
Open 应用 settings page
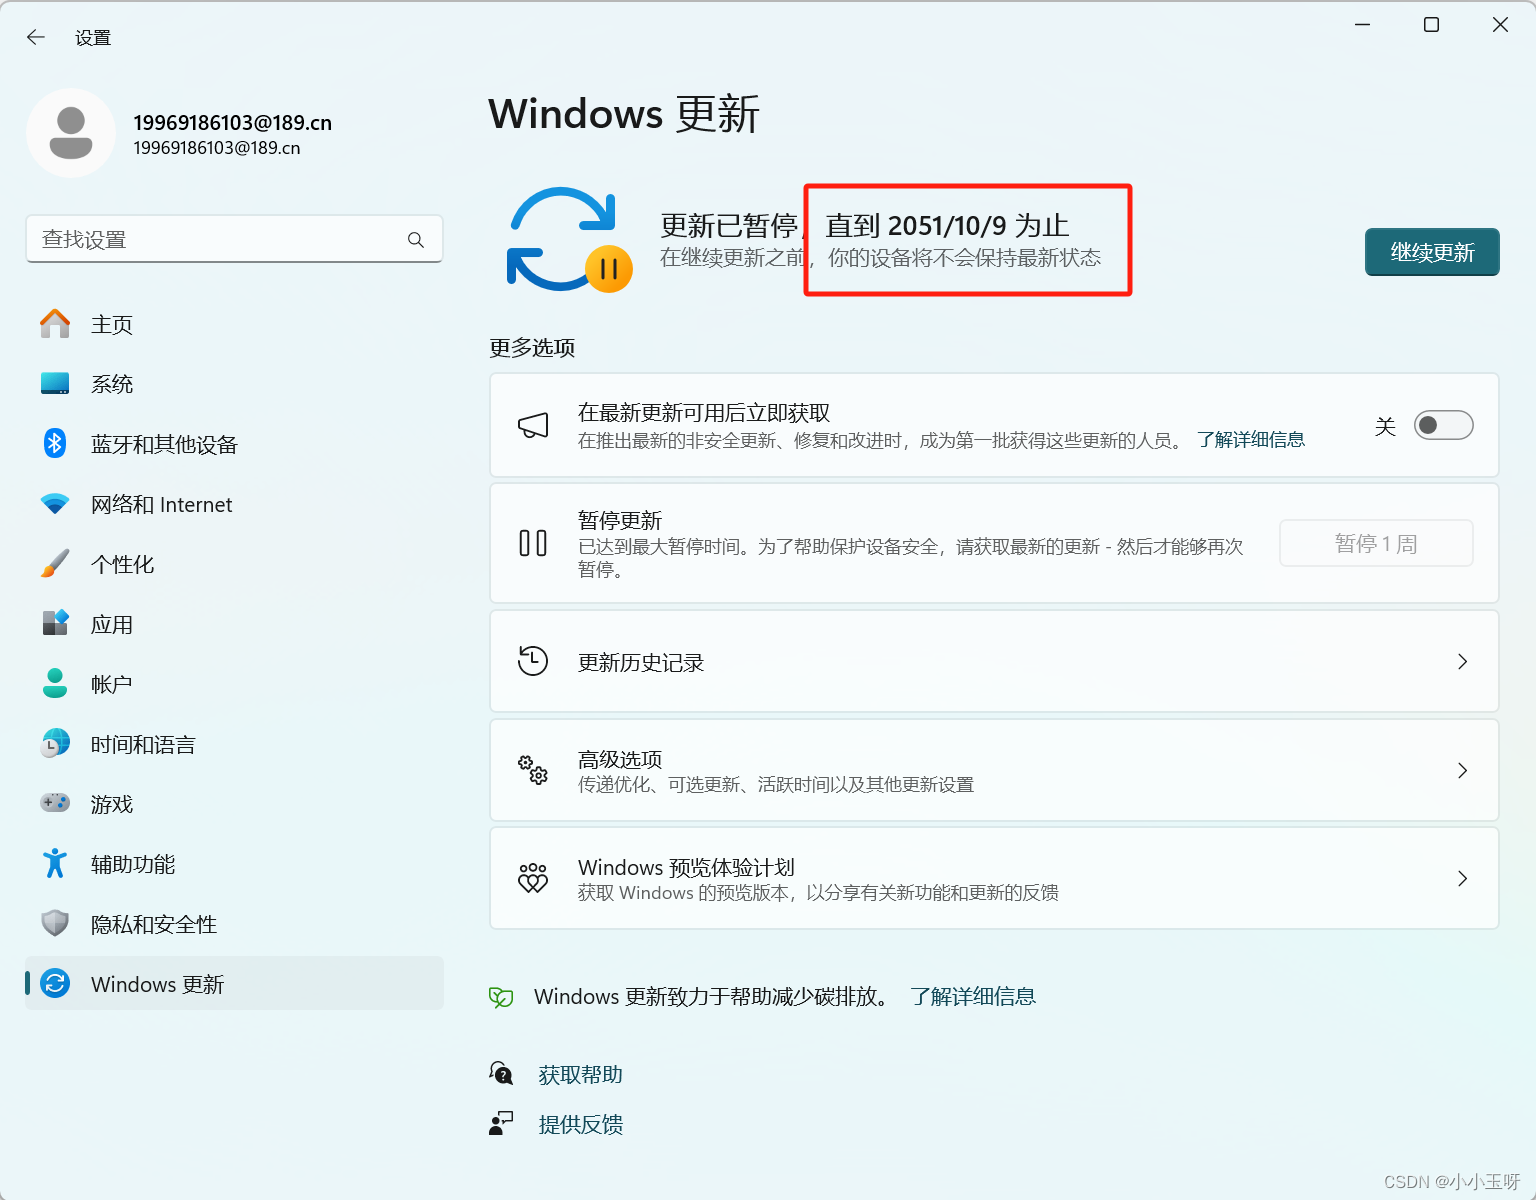point(234,624)
